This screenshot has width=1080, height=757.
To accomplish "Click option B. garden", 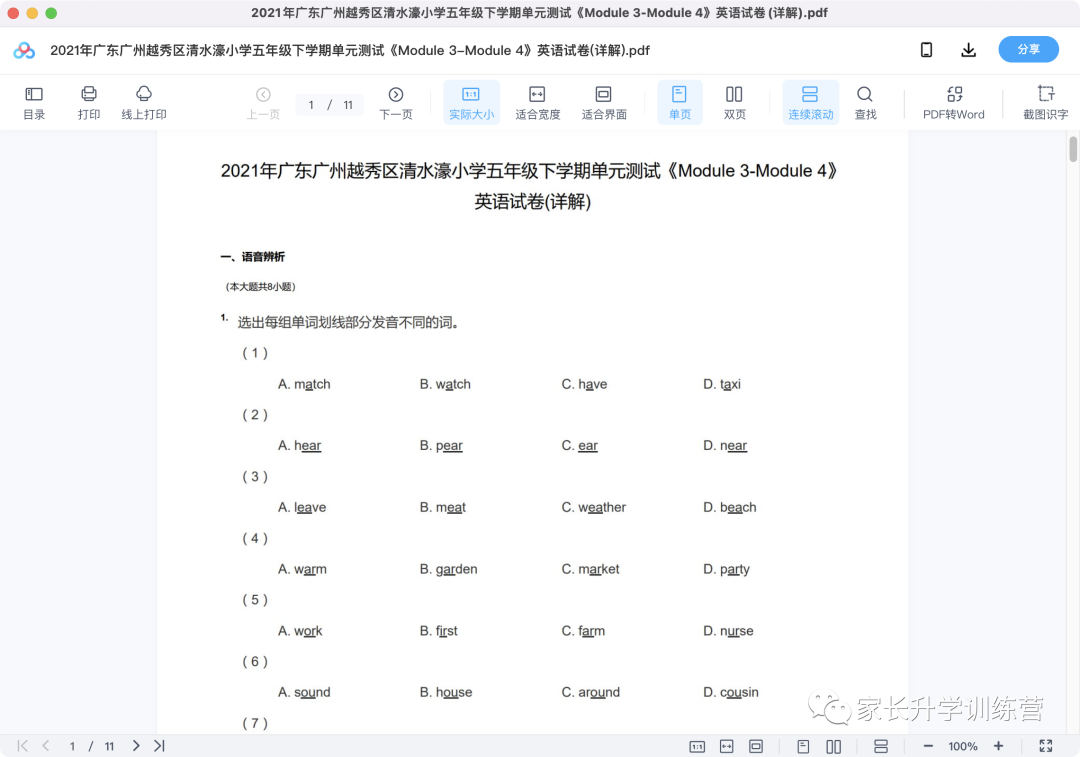I will [448, 569].
